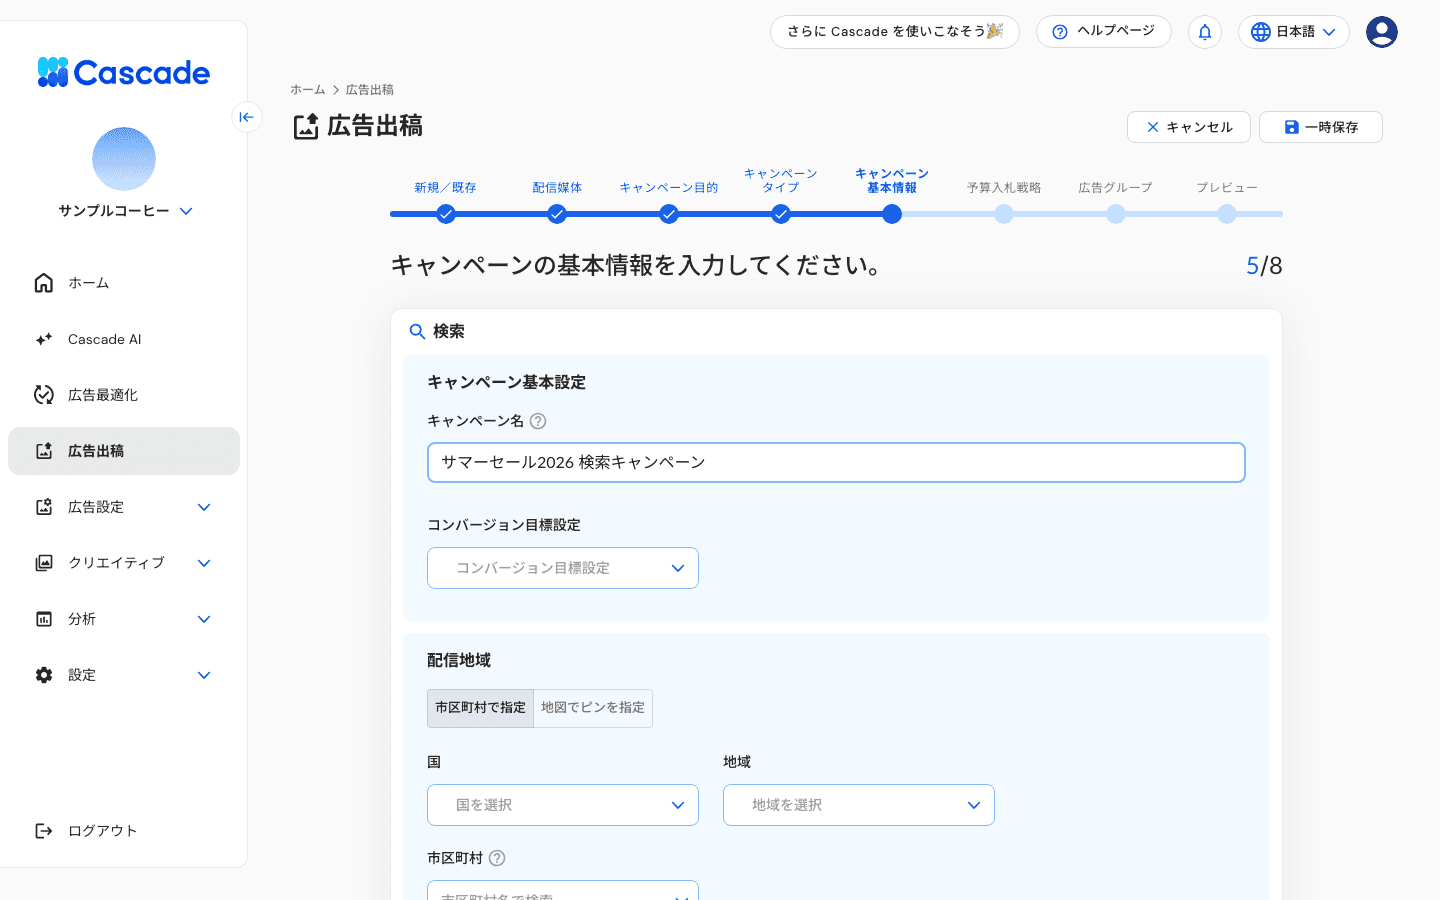The image size is (1440, 900).
Task: Open the コンバージョン目標設定 dropdown
Action: tap(563, 568)
